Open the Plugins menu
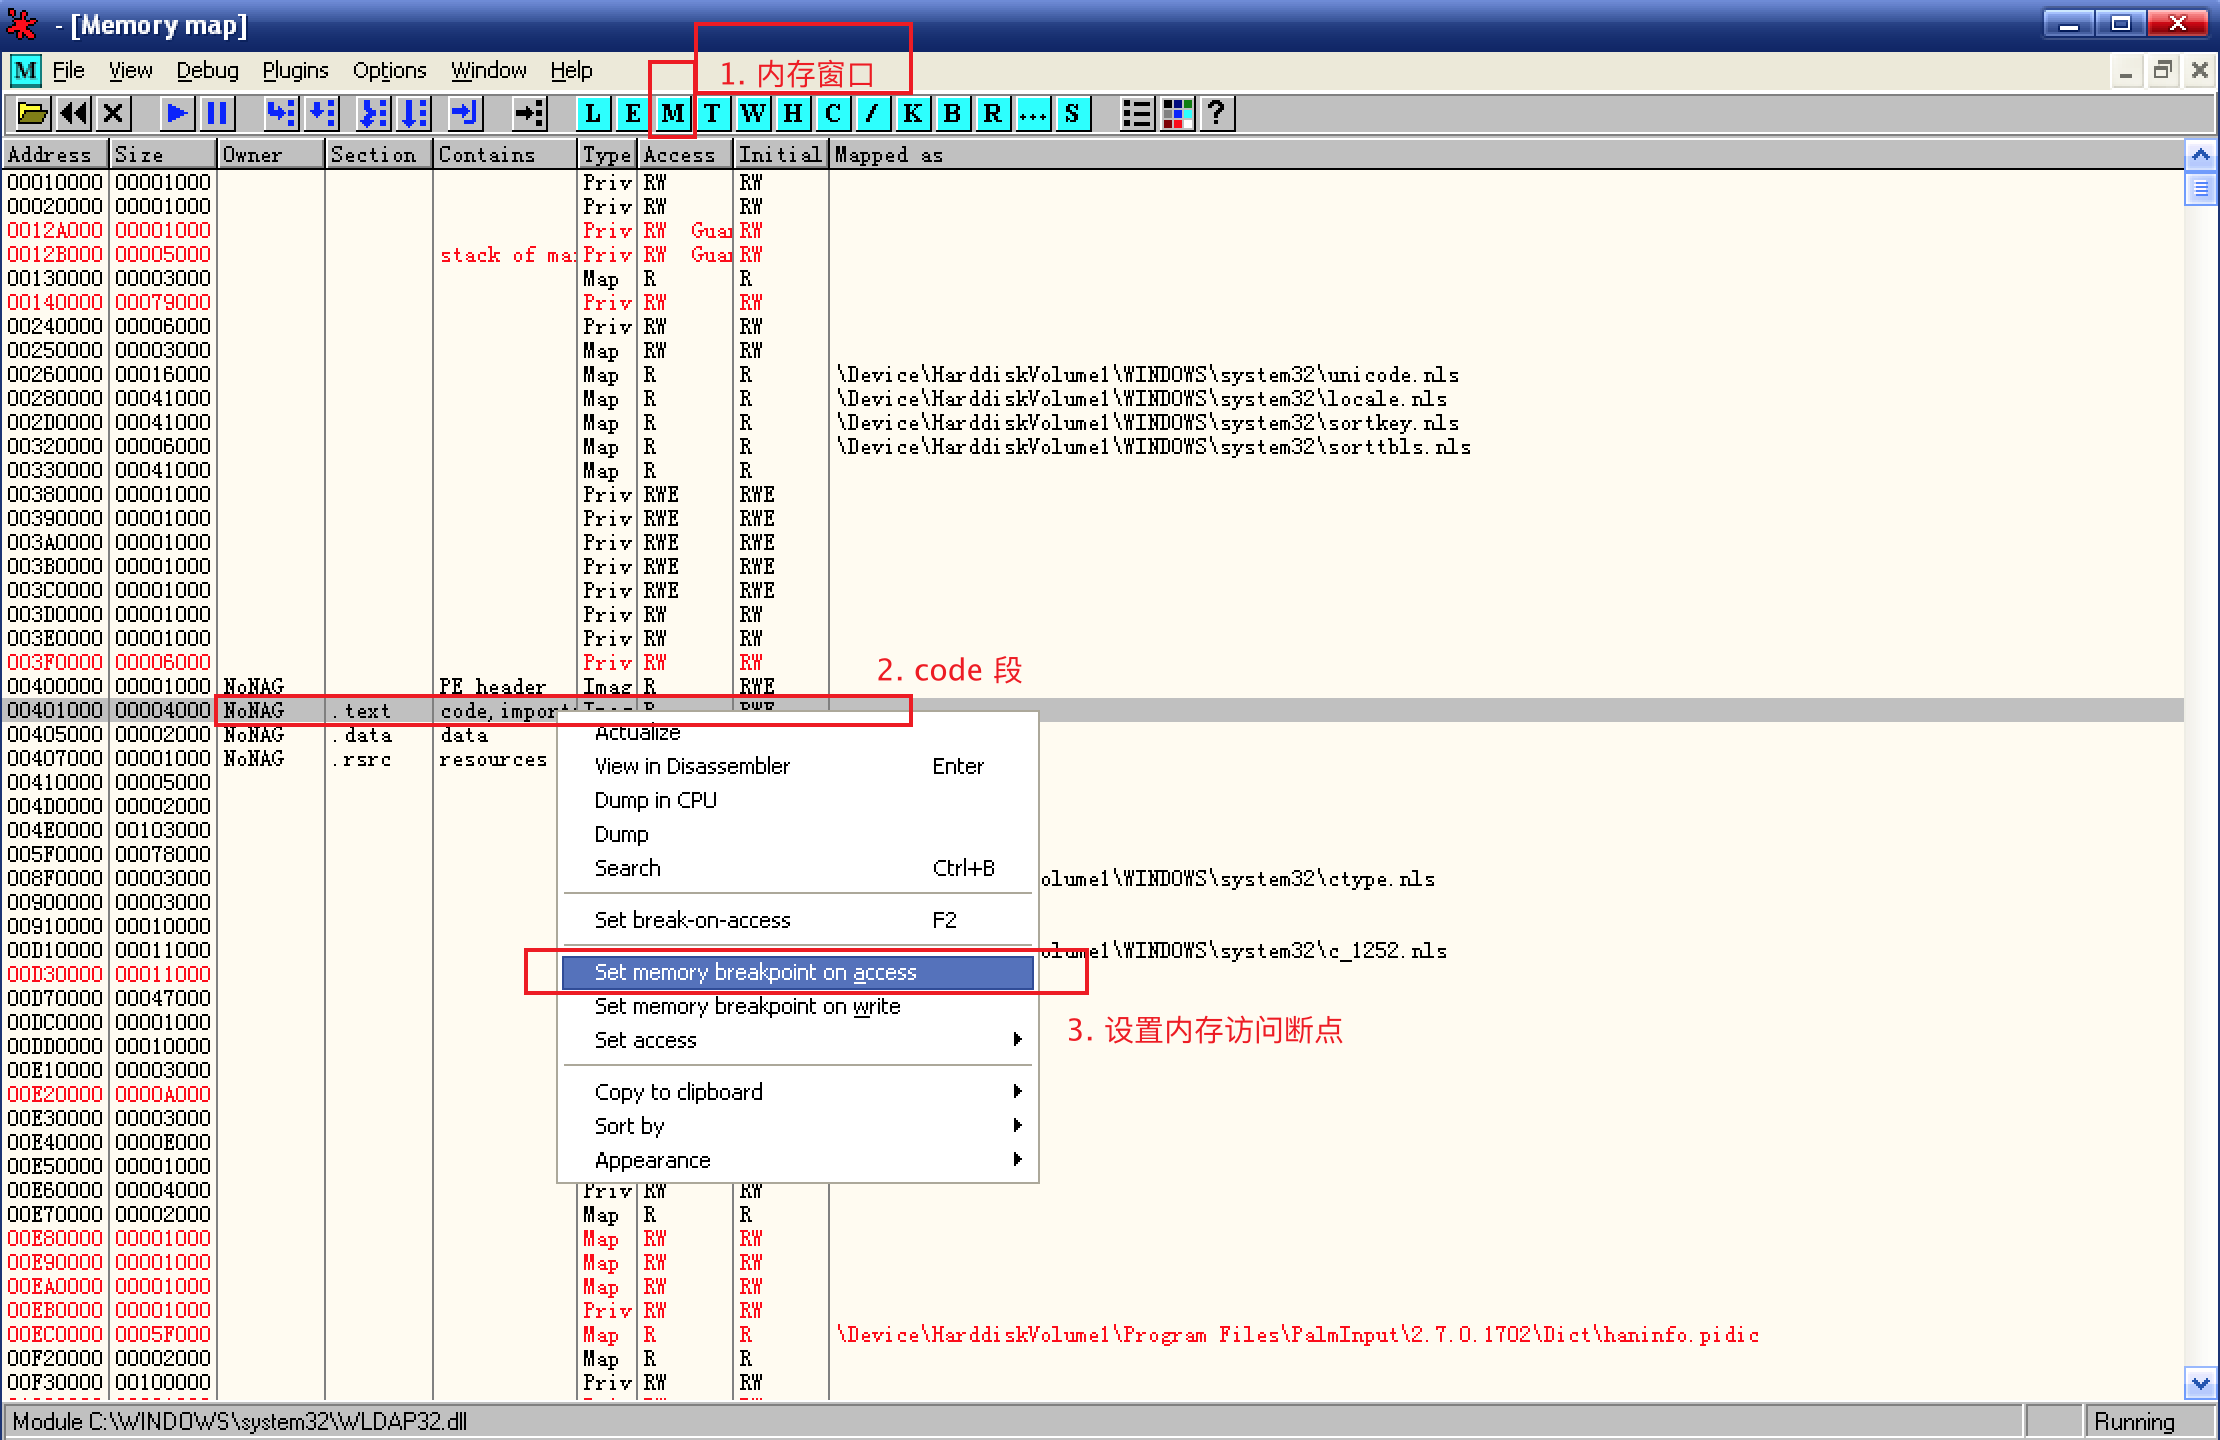The height and width of the screenshot is (1440, 2220). pos(295,71)
